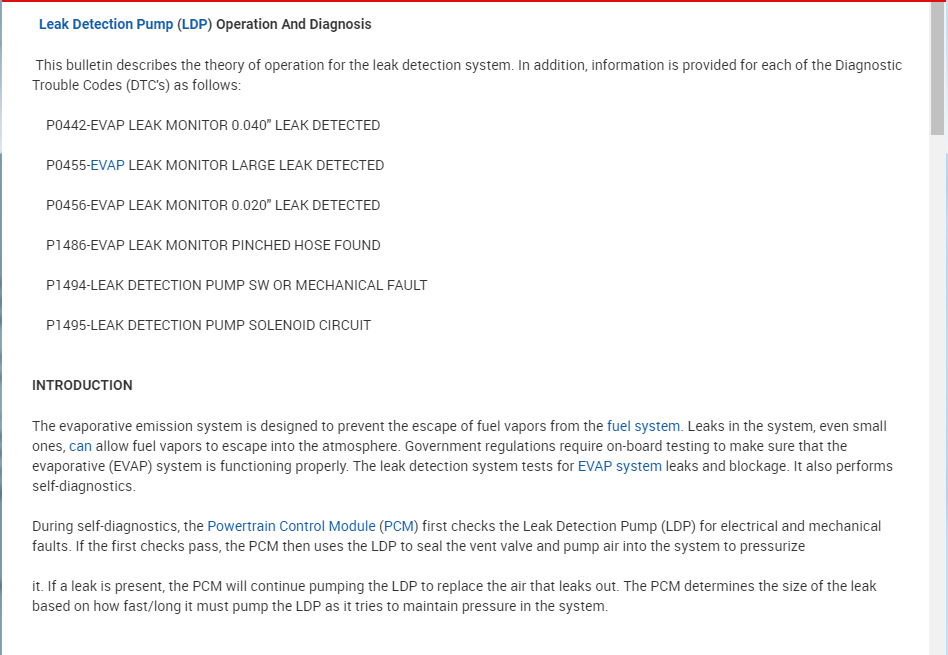Click the LDP link in the title

[x=194, y=24]
